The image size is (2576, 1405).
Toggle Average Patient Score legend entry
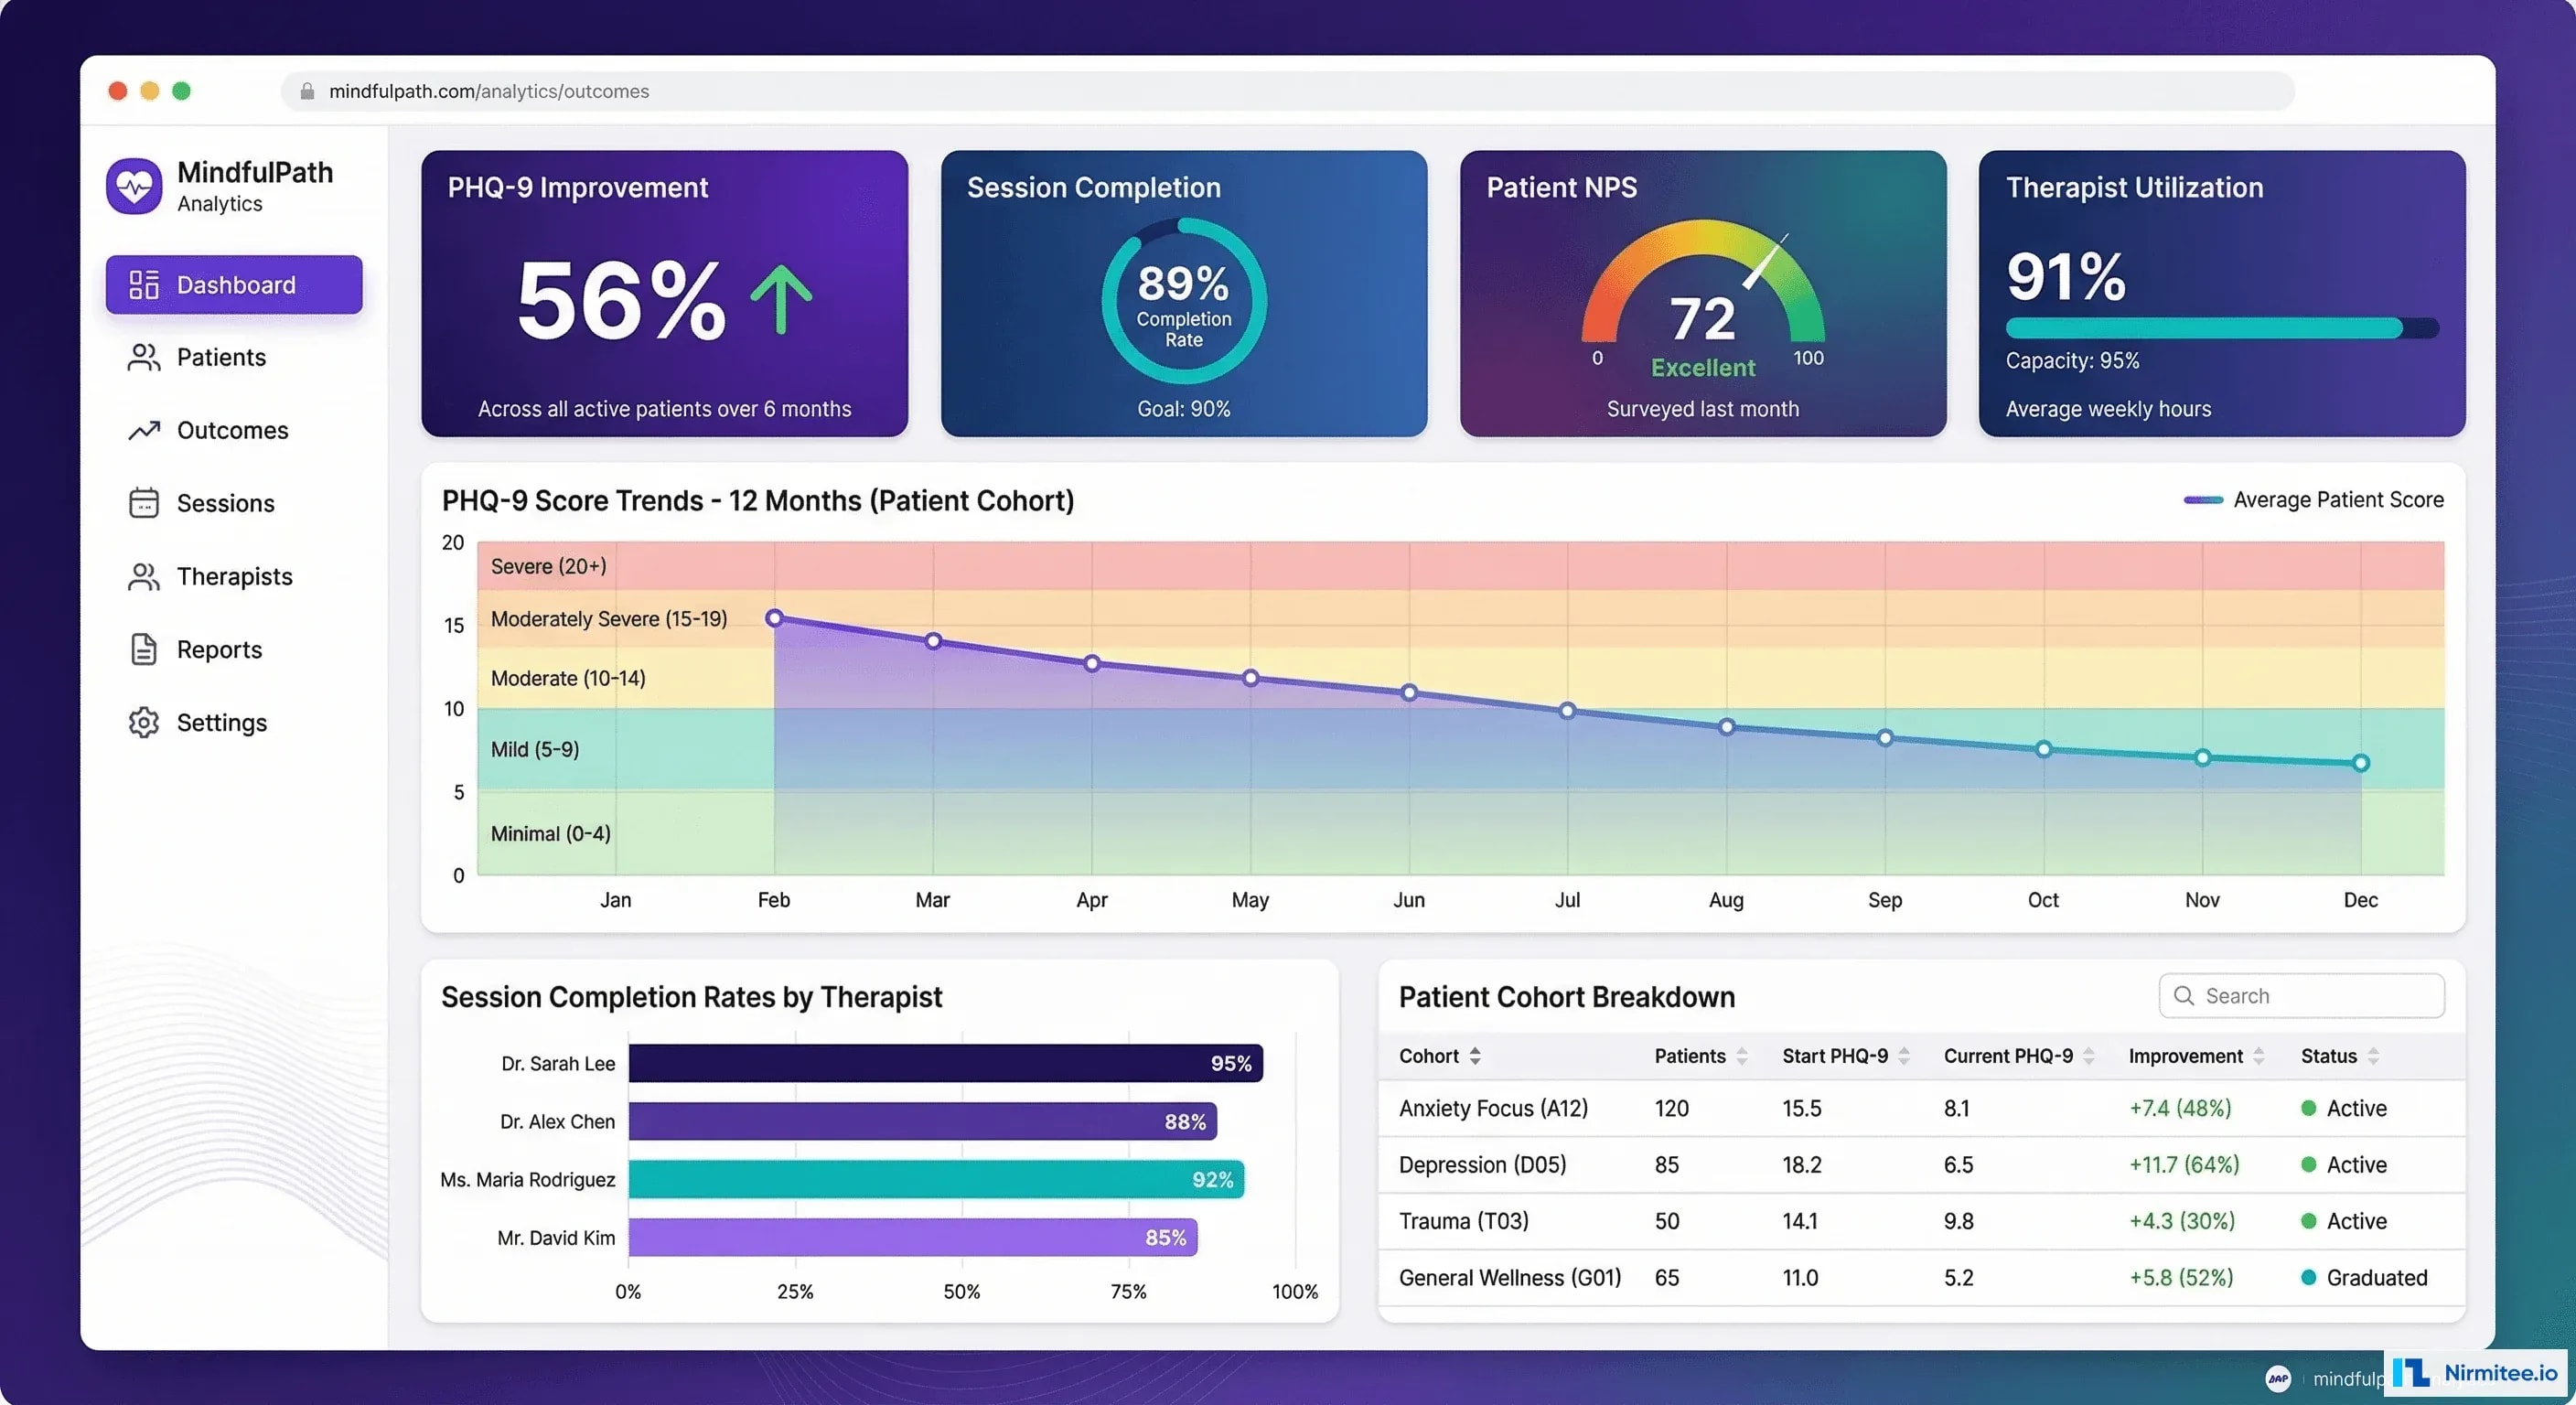click(x=2313, y=500)
